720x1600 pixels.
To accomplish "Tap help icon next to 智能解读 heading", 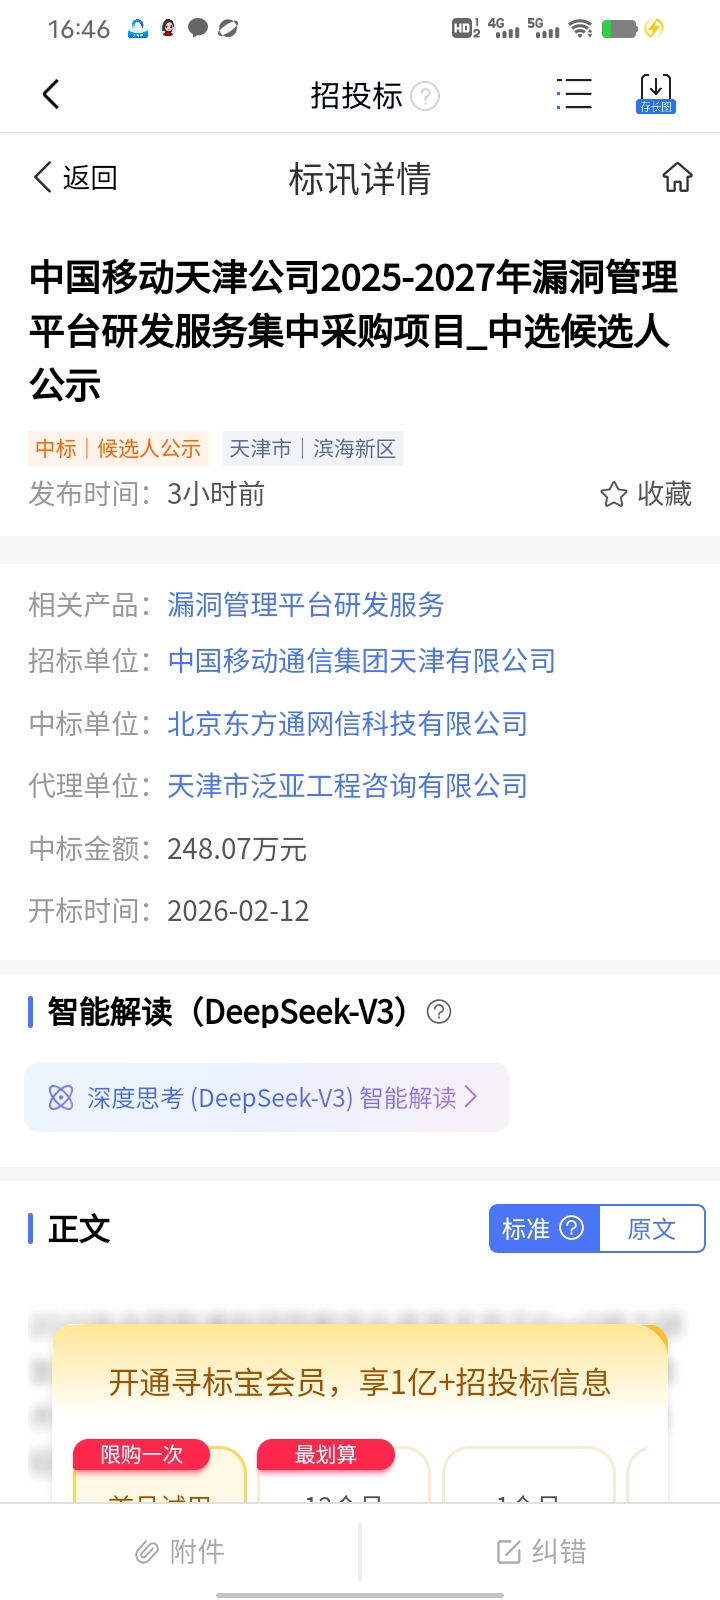I will [439, 1012].
